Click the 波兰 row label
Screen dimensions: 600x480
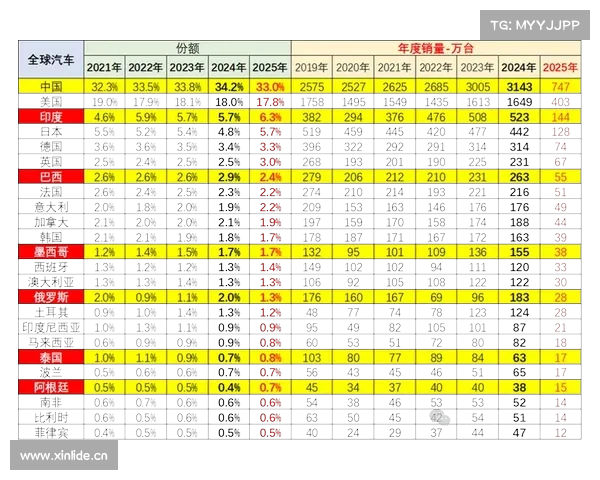click(51, 372)
